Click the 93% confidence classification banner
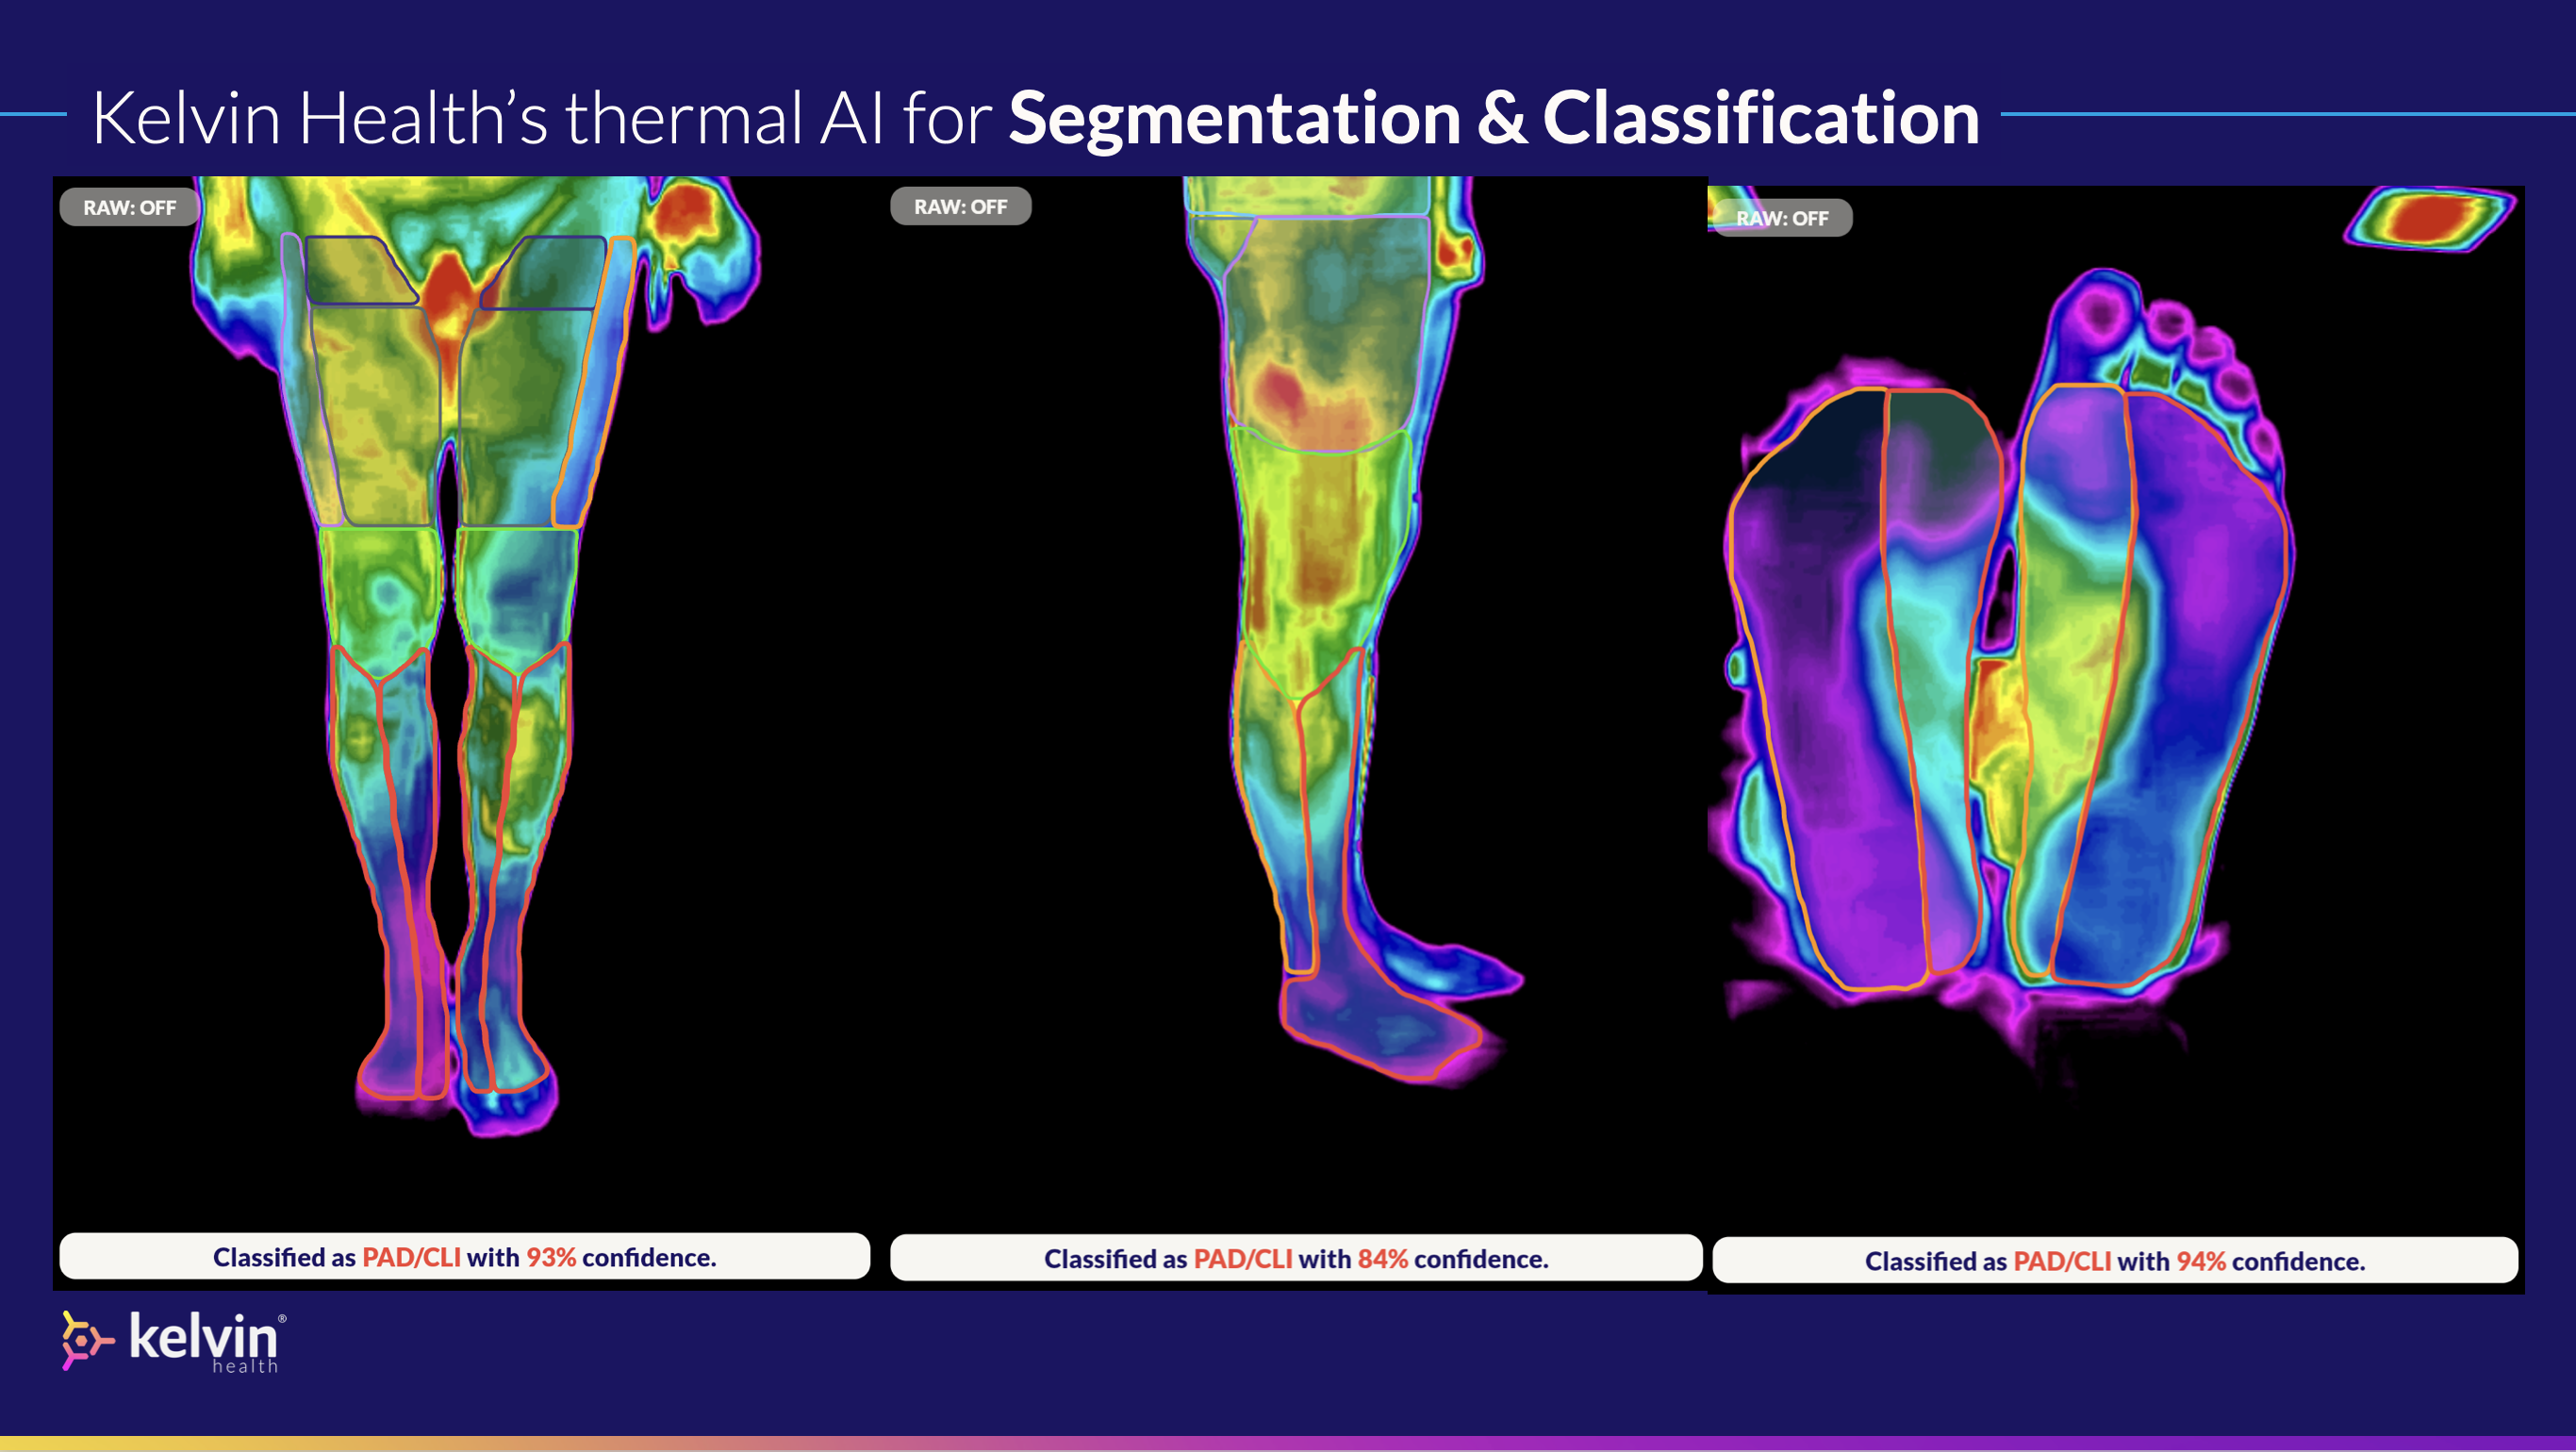 (464, 1257)
